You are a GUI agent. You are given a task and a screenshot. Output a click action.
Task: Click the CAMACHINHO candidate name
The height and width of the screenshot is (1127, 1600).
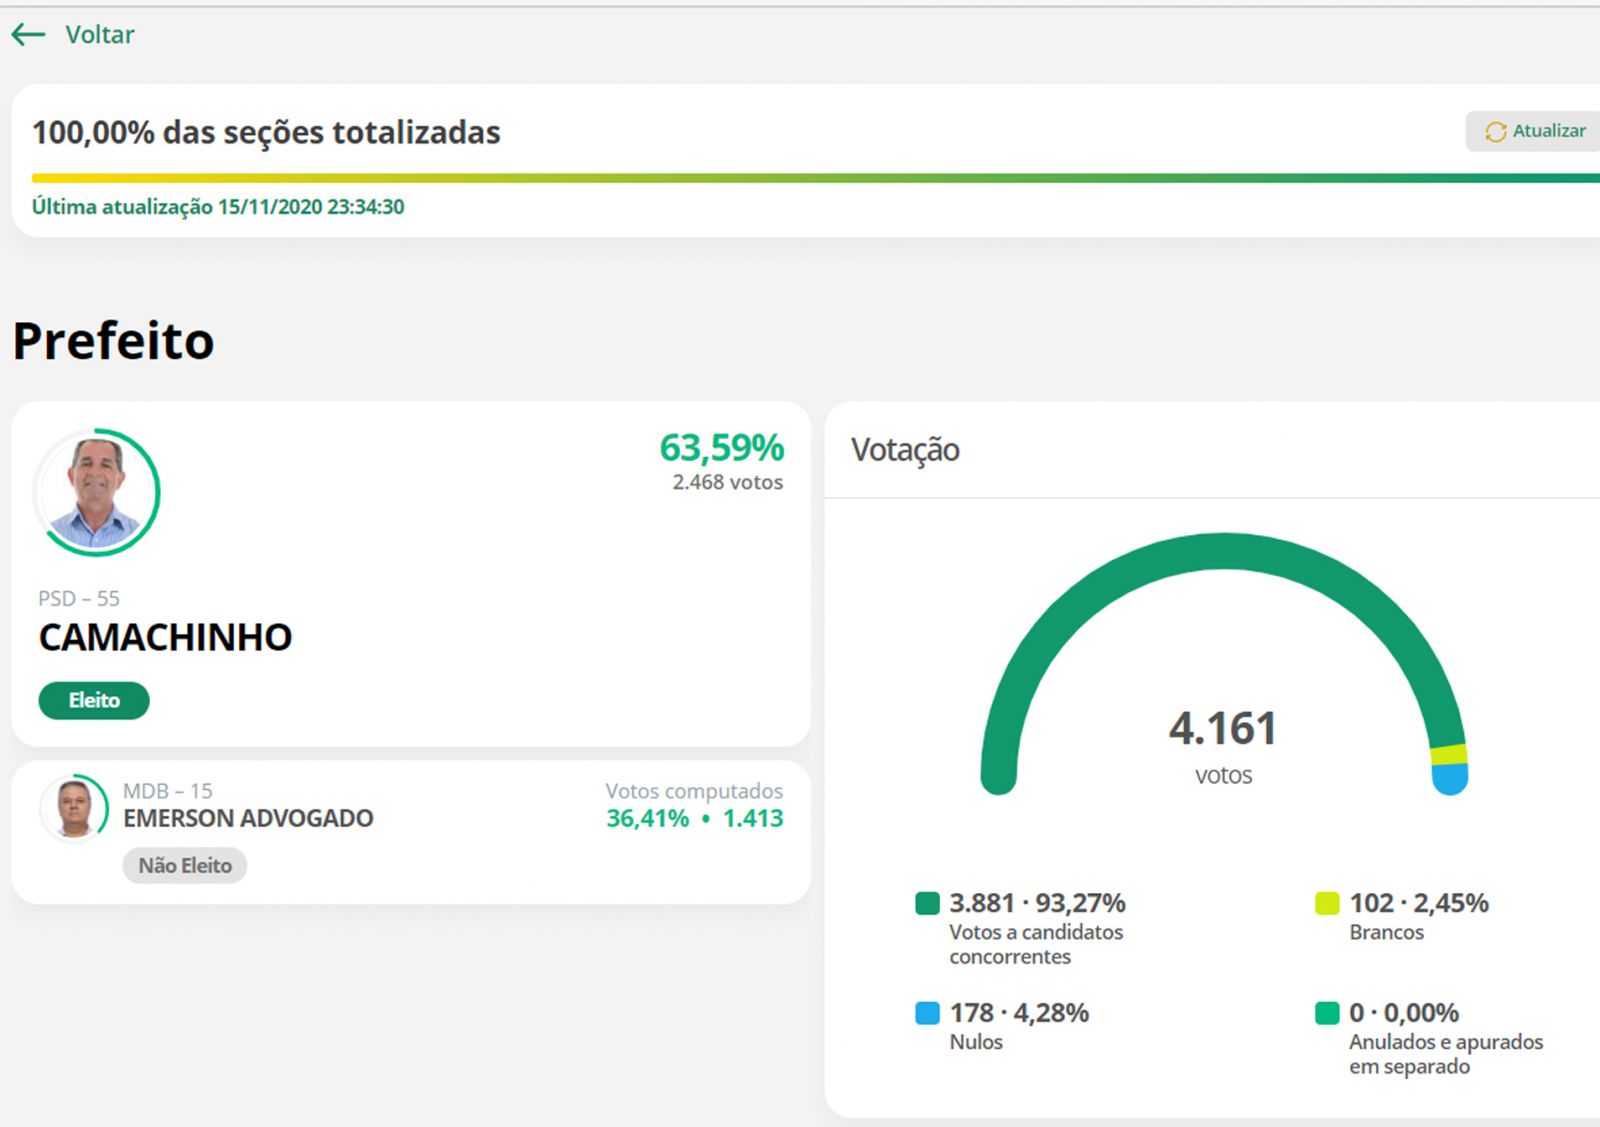166,637
